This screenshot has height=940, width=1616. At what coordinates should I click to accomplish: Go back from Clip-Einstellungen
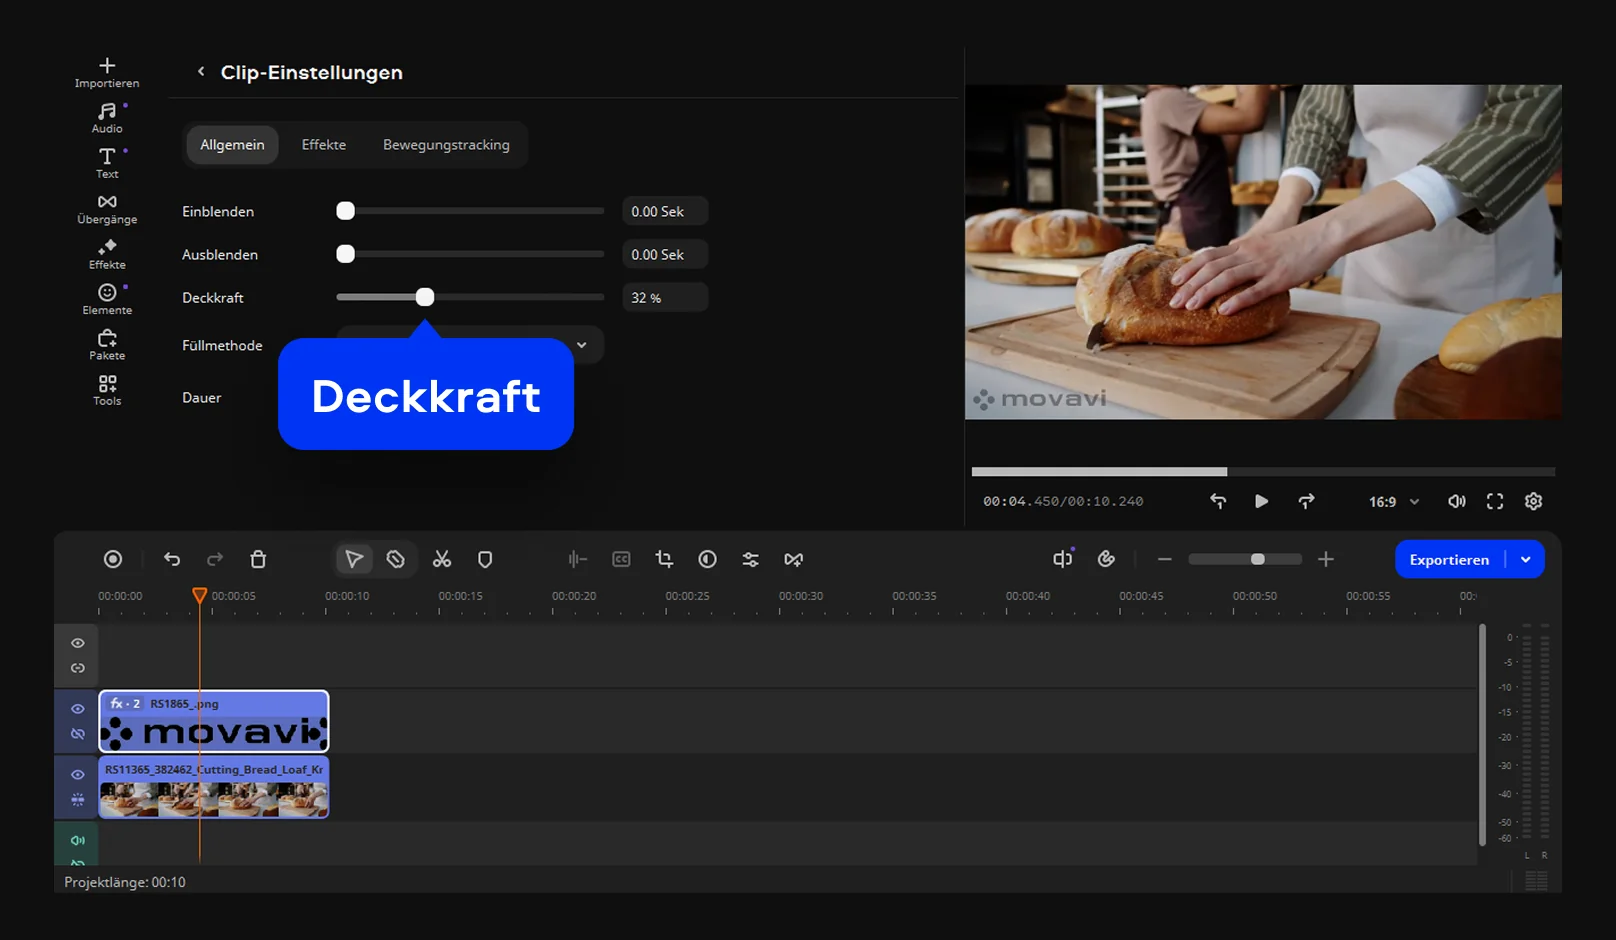coord(201,72)
